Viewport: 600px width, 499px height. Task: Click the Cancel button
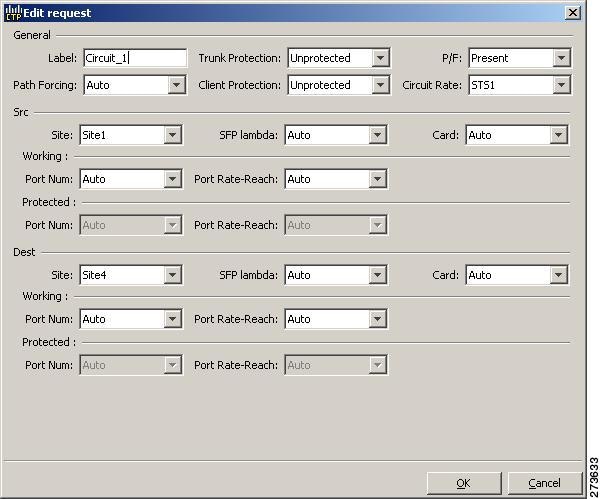545,483
